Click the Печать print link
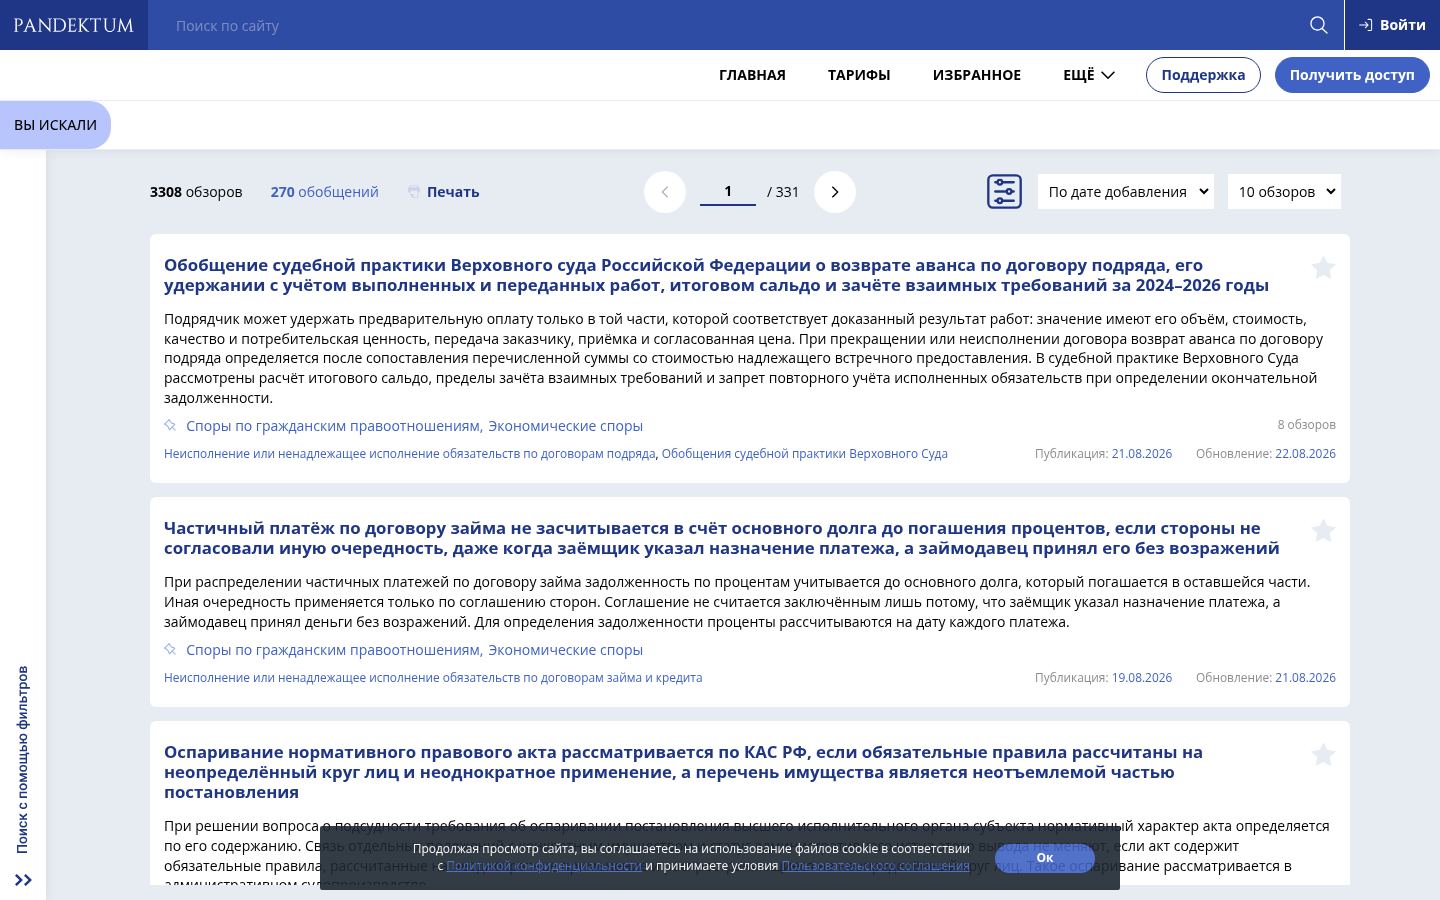 [x=444, y=192]
